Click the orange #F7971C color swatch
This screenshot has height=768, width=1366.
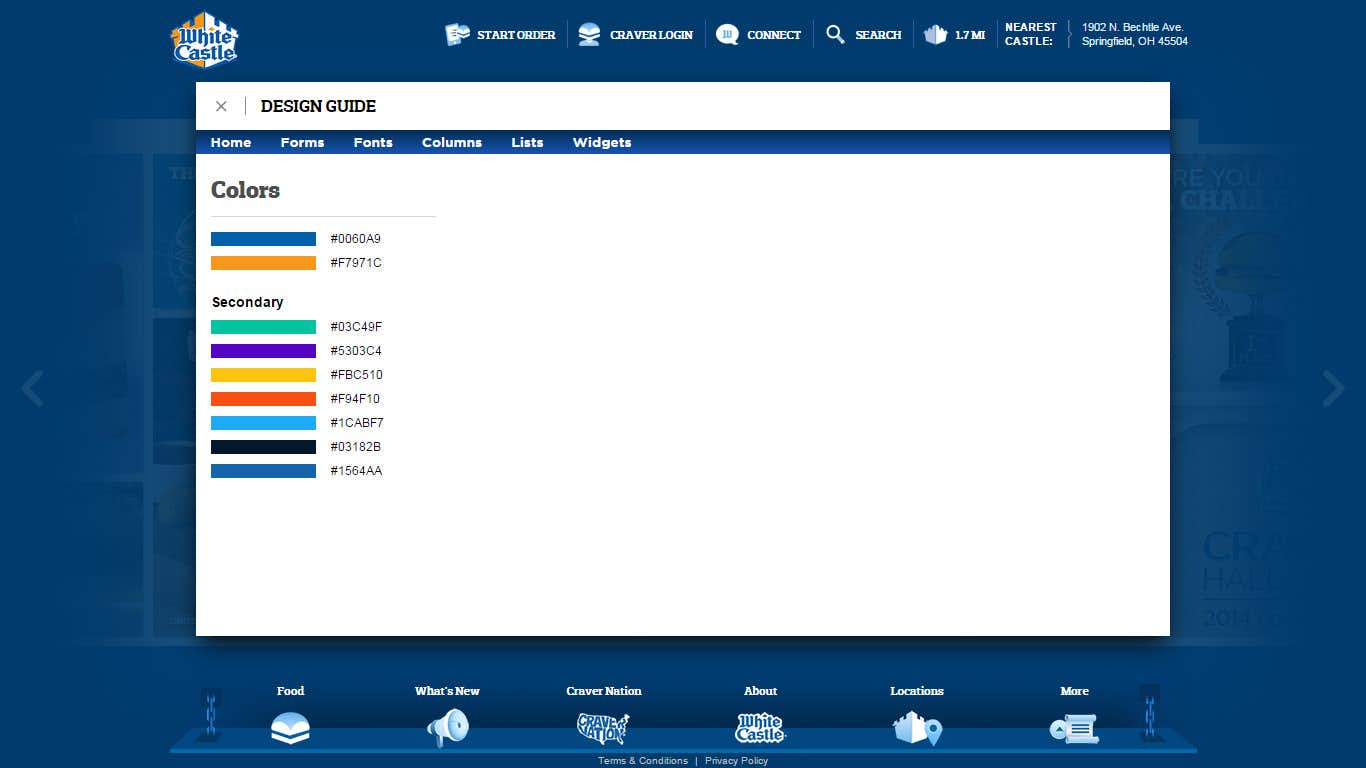[263, 263]
